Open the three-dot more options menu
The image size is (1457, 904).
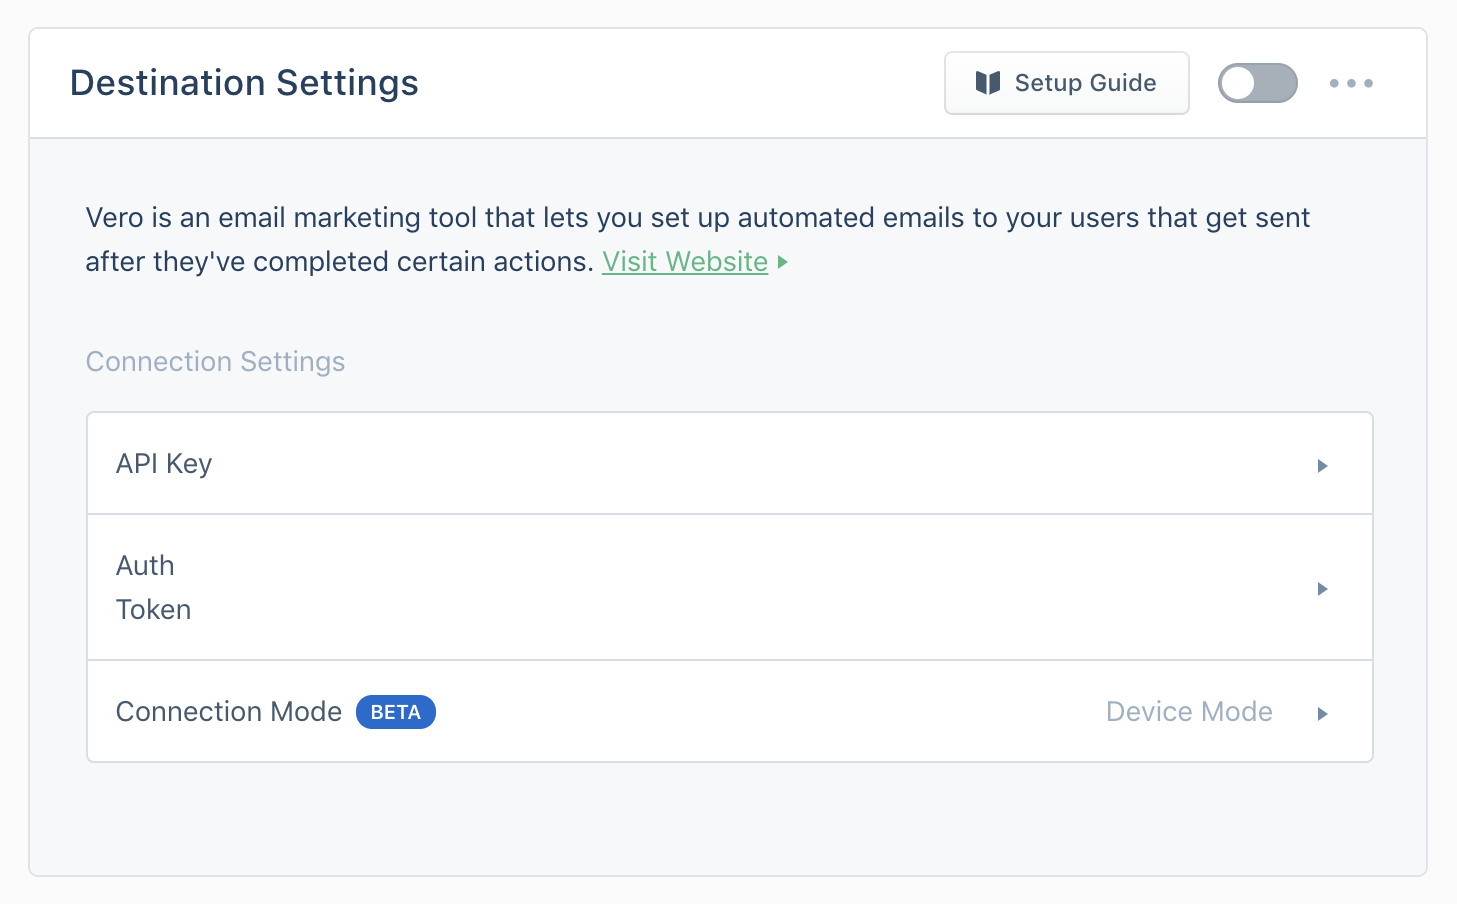point(1351,83)
